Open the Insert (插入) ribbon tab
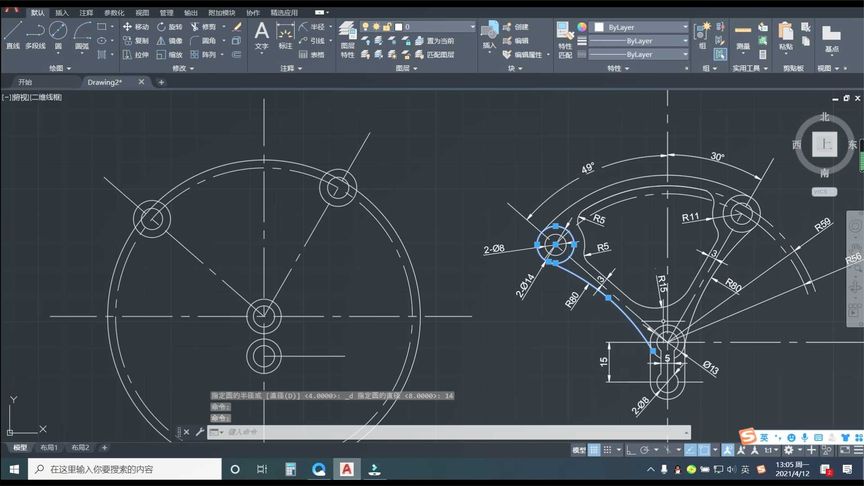This screenshot has width=864, height=486. 62,12
